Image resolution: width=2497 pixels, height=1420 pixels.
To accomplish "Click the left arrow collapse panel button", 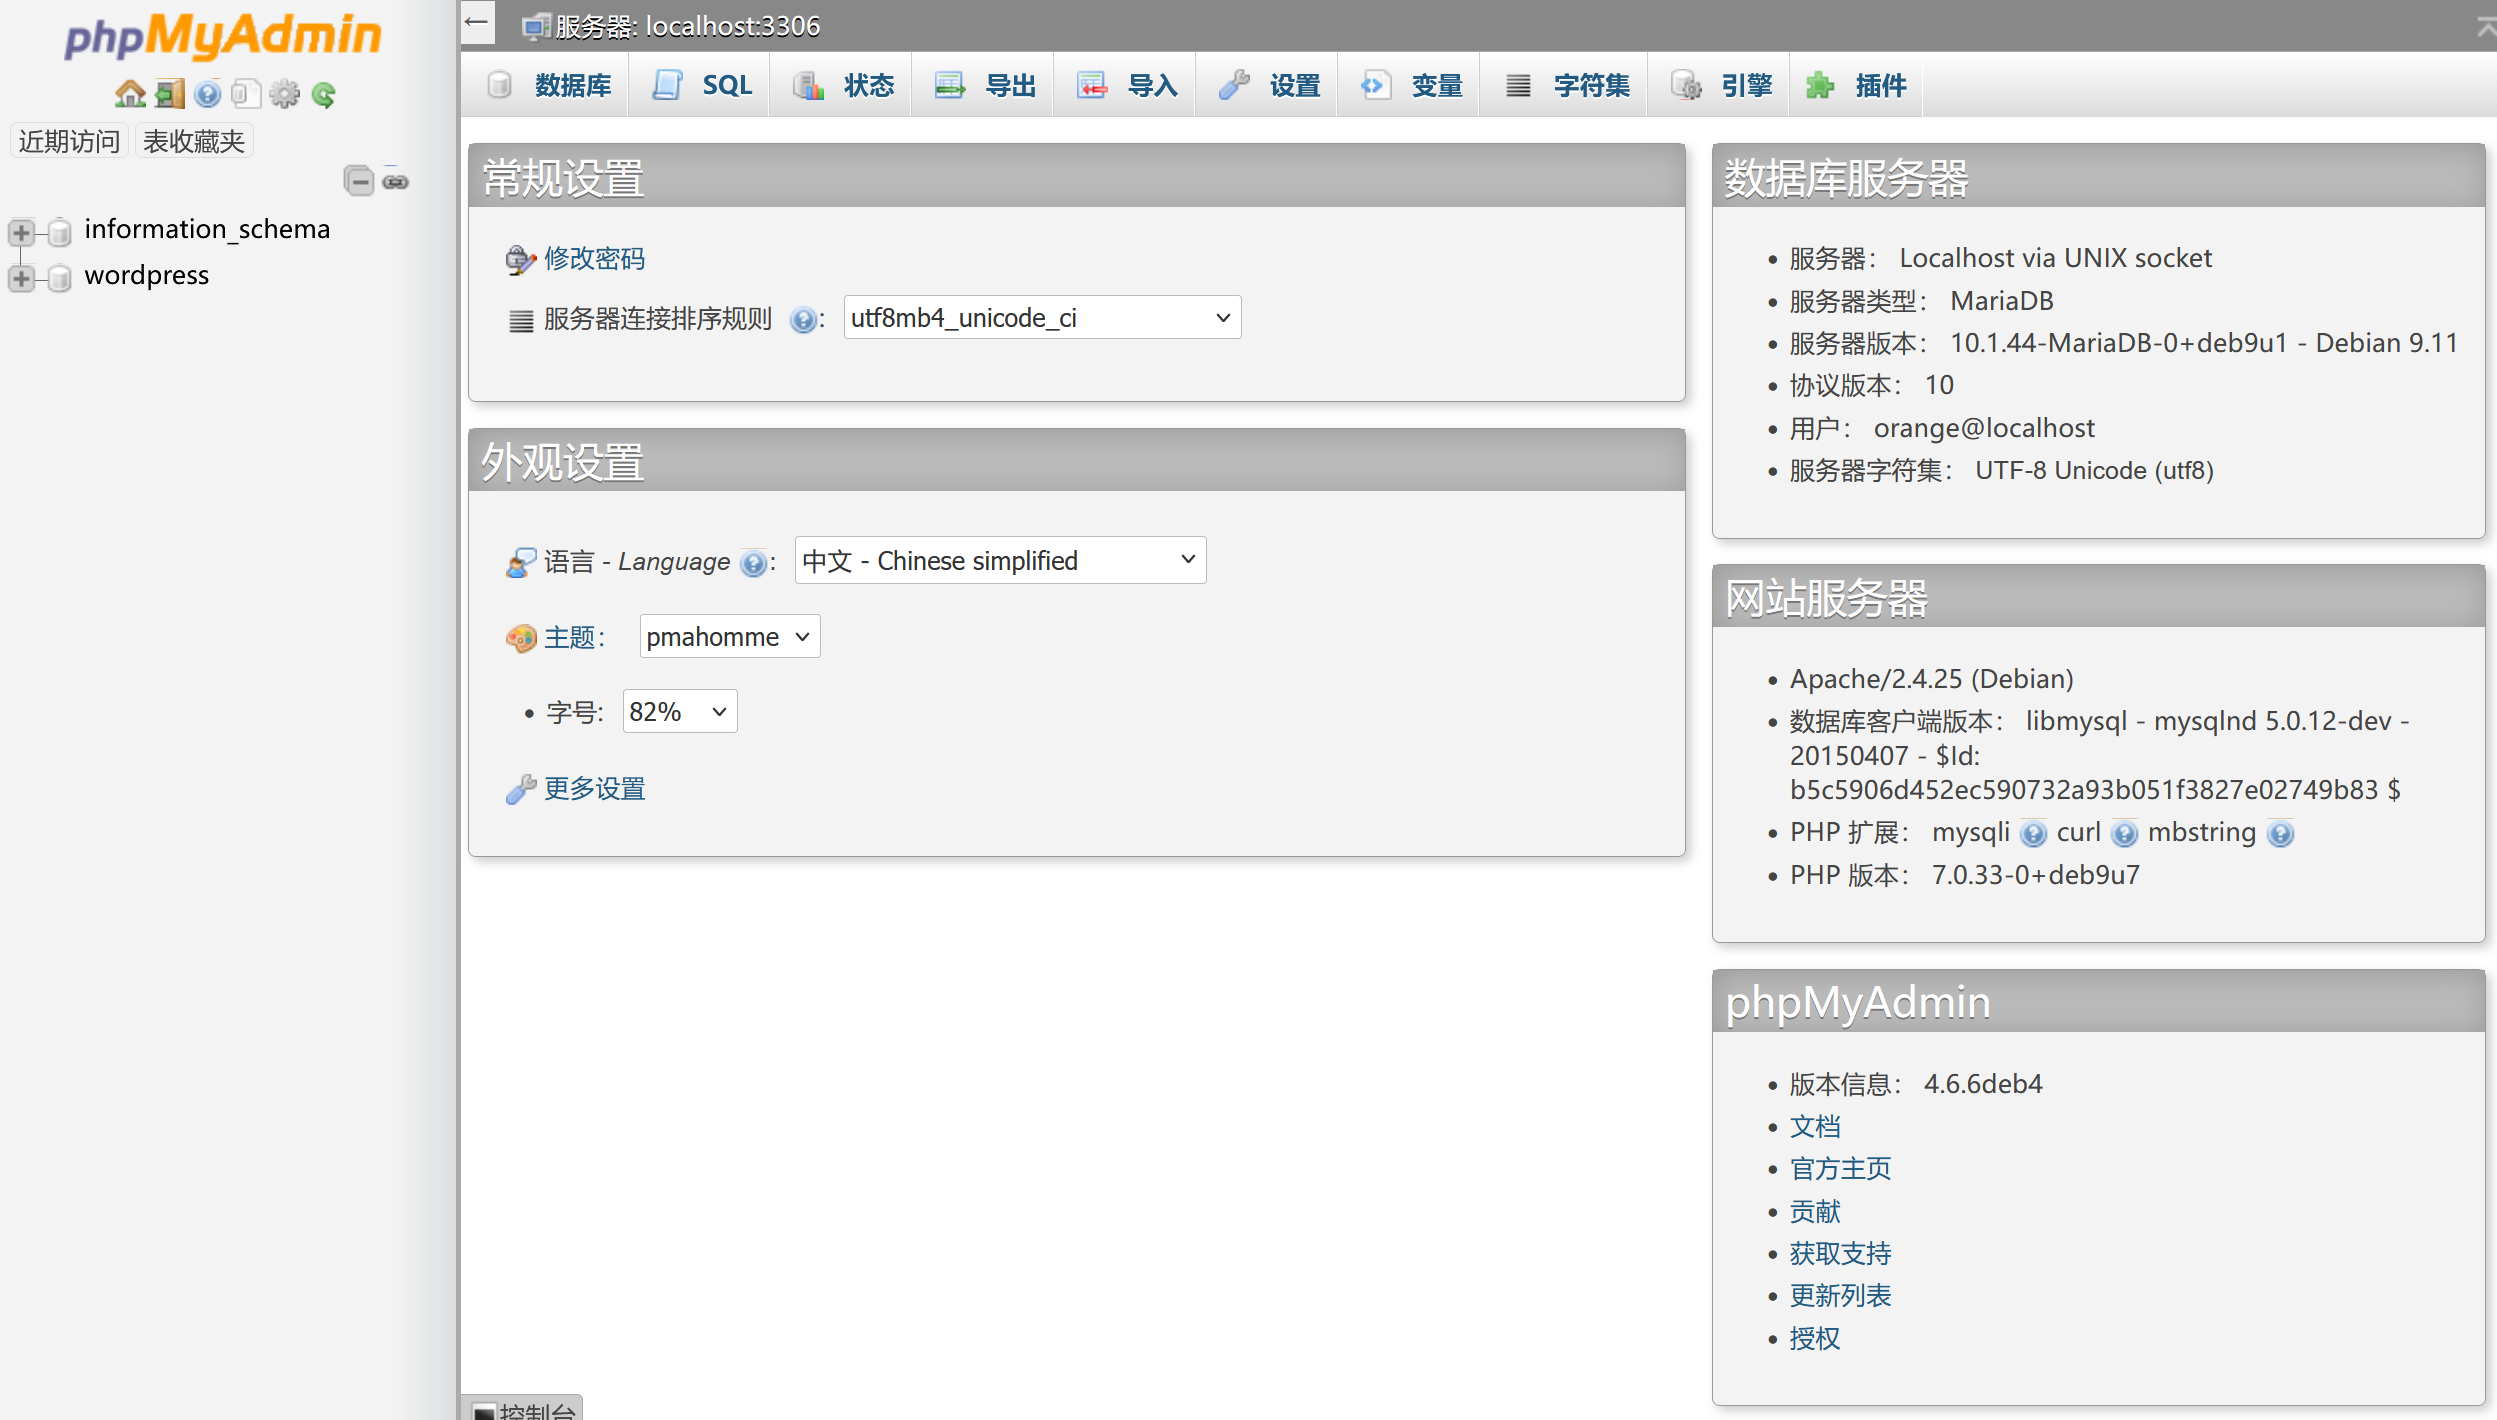I will click(477, 22).
